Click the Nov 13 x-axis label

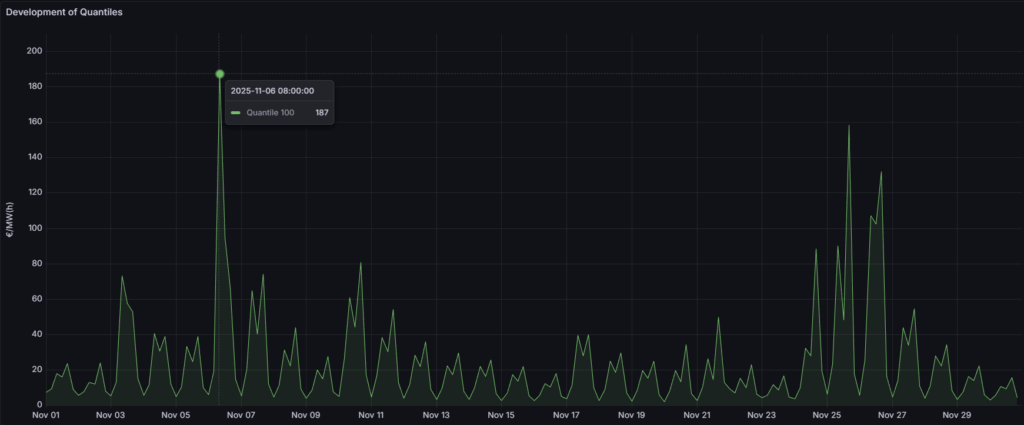click(x=436, y=415)
